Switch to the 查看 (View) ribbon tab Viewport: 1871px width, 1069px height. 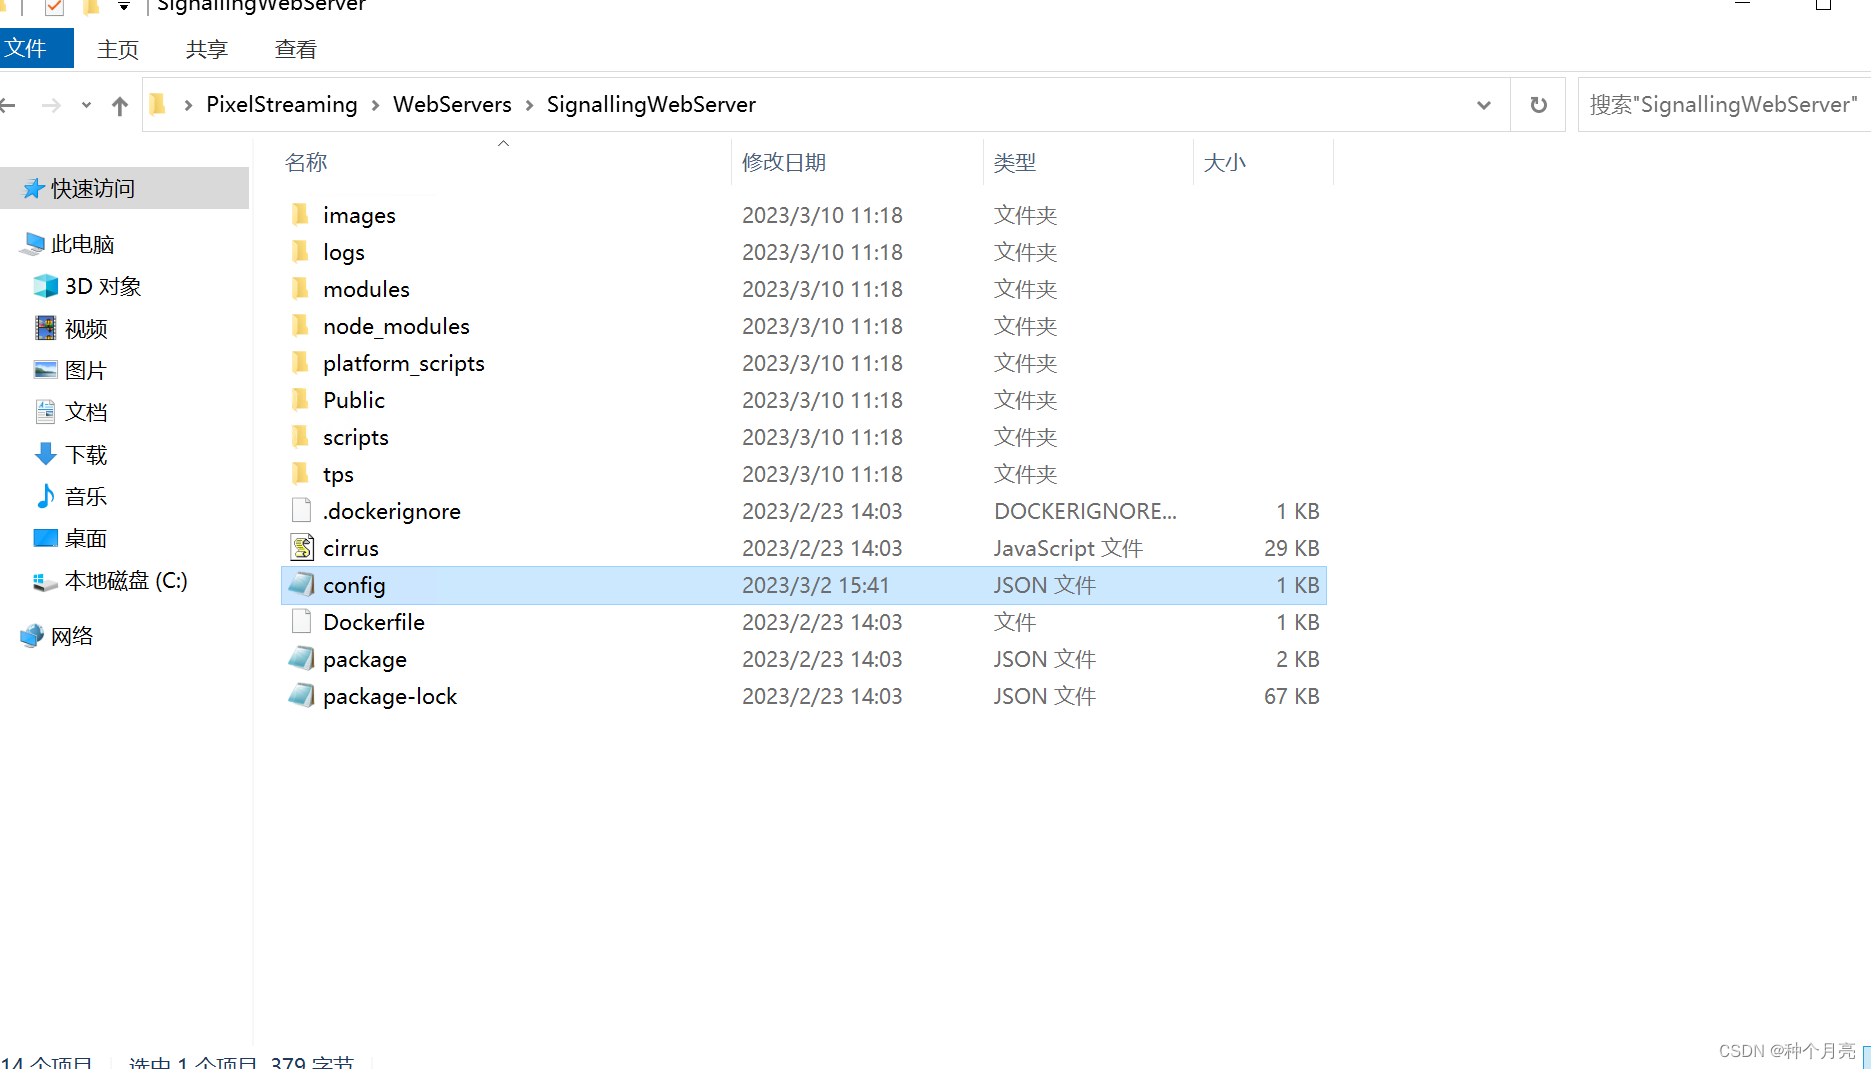pyautogui.click(x=296, y=49)
